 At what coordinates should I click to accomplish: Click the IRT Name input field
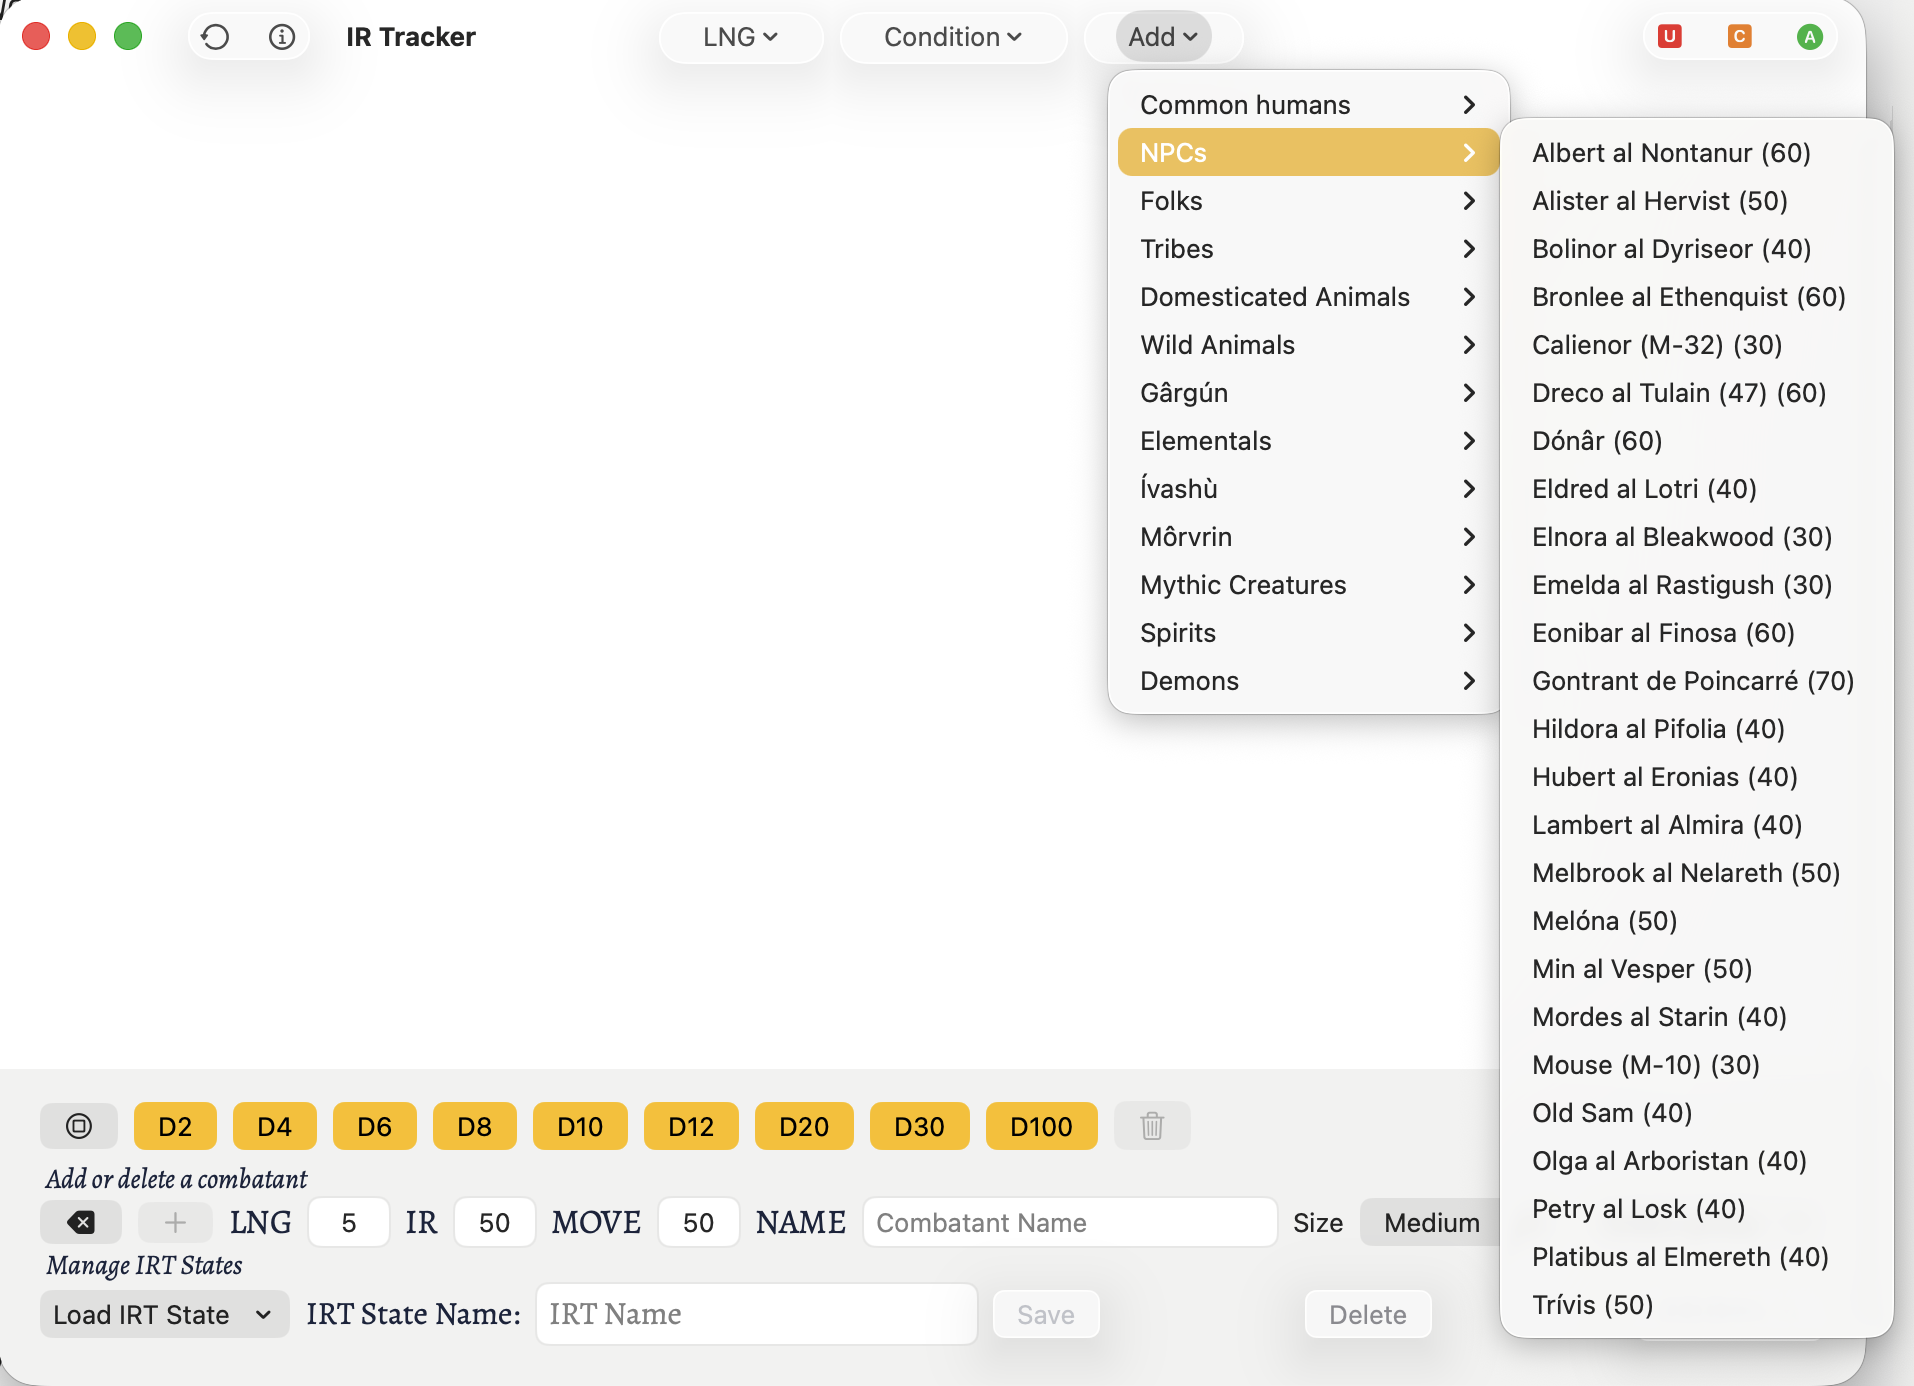(x=756, y=1314)
